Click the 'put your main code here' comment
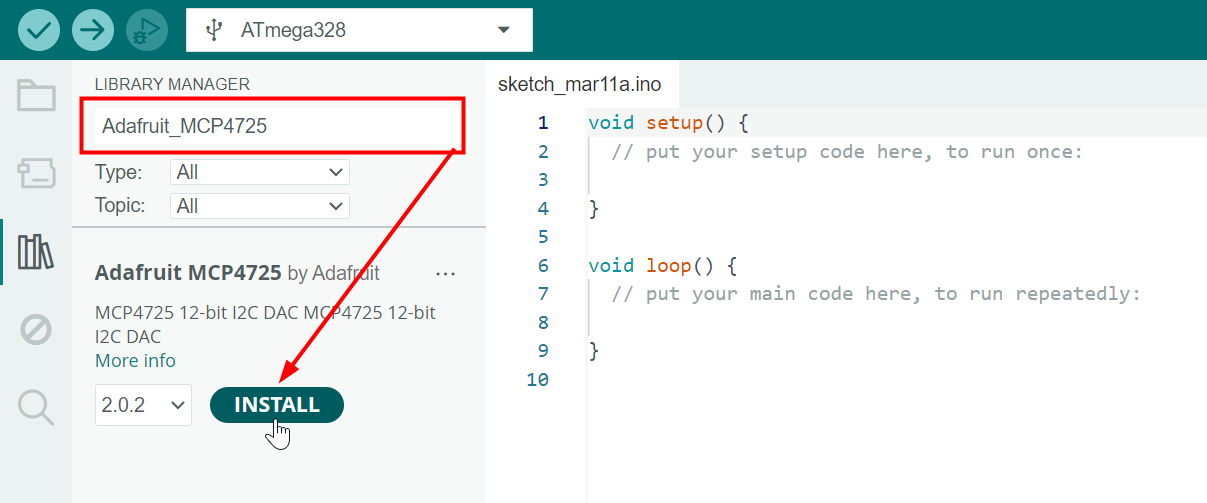 876,294
